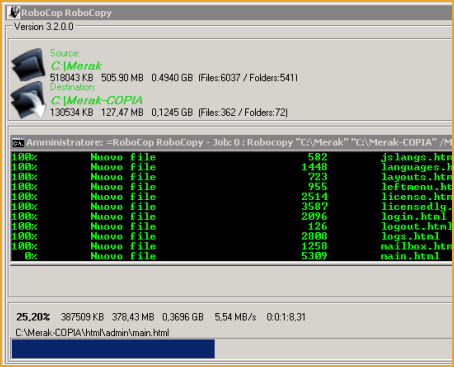The height and width of the screenshot is (367, 454).
Task: Click the elapsed time 0:0:1:8,31
Action: [286, 317]
